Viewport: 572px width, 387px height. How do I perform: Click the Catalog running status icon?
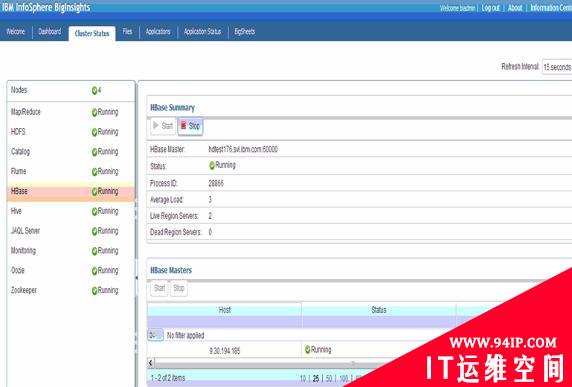tap(94, 152)
